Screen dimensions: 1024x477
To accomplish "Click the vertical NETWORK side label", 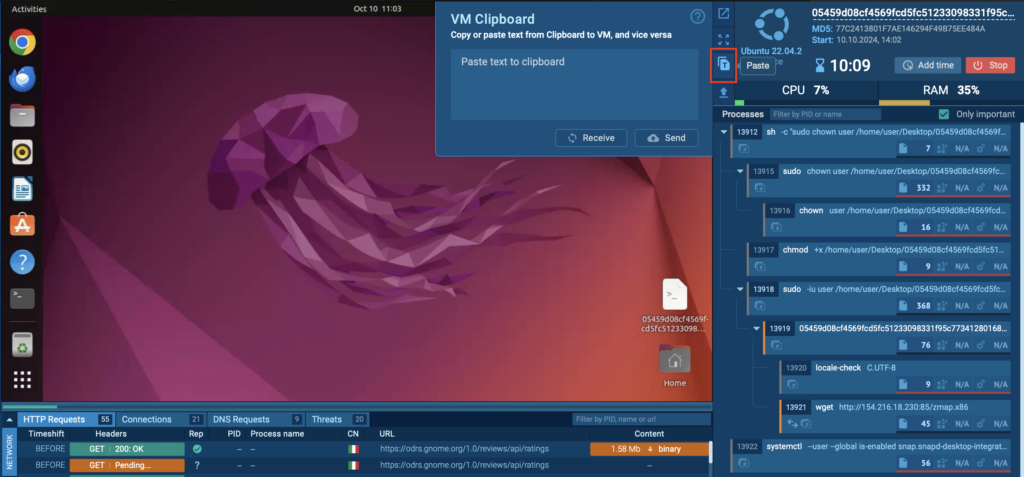I will click(x=9, y=452).
